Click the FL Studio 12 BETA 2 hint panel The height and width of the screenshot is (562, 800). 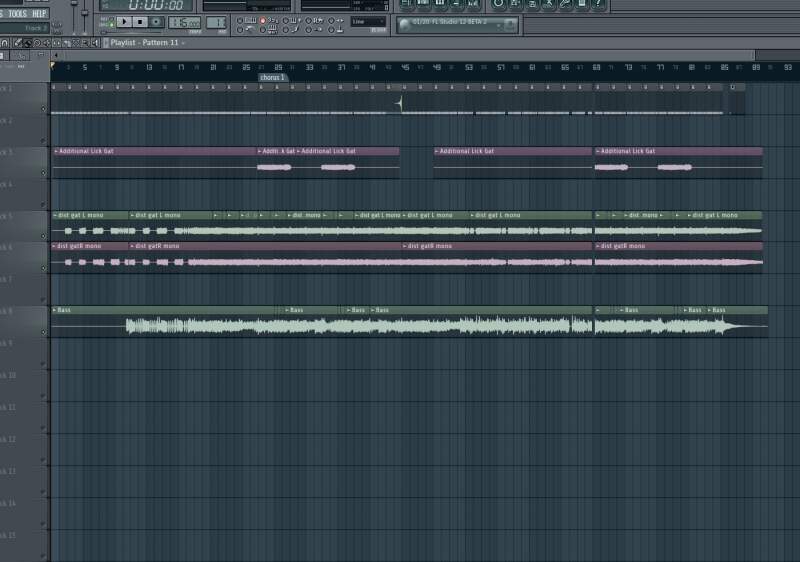[457, 23]
